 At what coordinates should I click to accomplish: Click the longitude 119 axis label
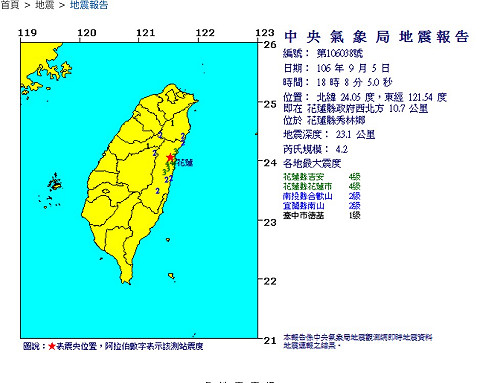(x=27, y=33)
